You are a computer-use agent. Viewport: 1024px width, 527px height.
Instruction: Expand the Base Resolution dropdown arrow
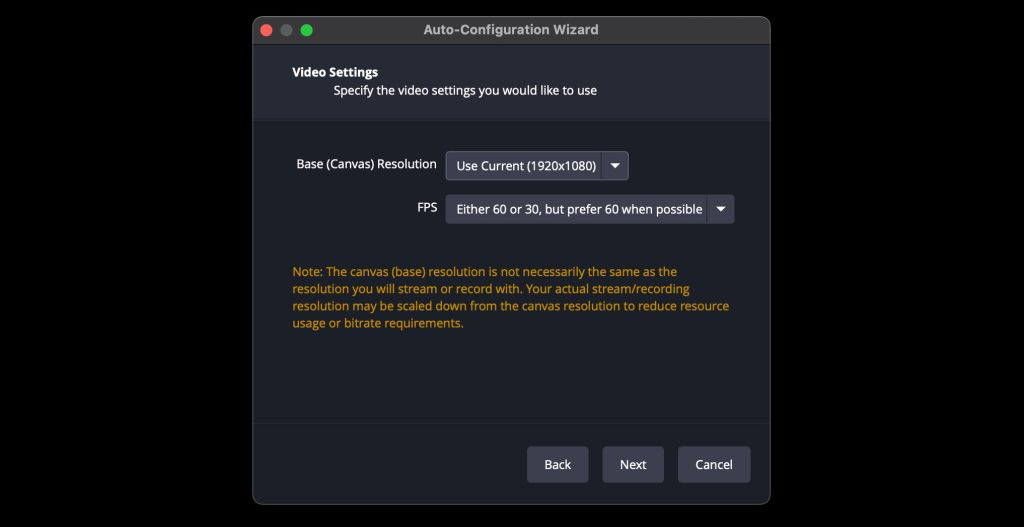tap(615, 166)
